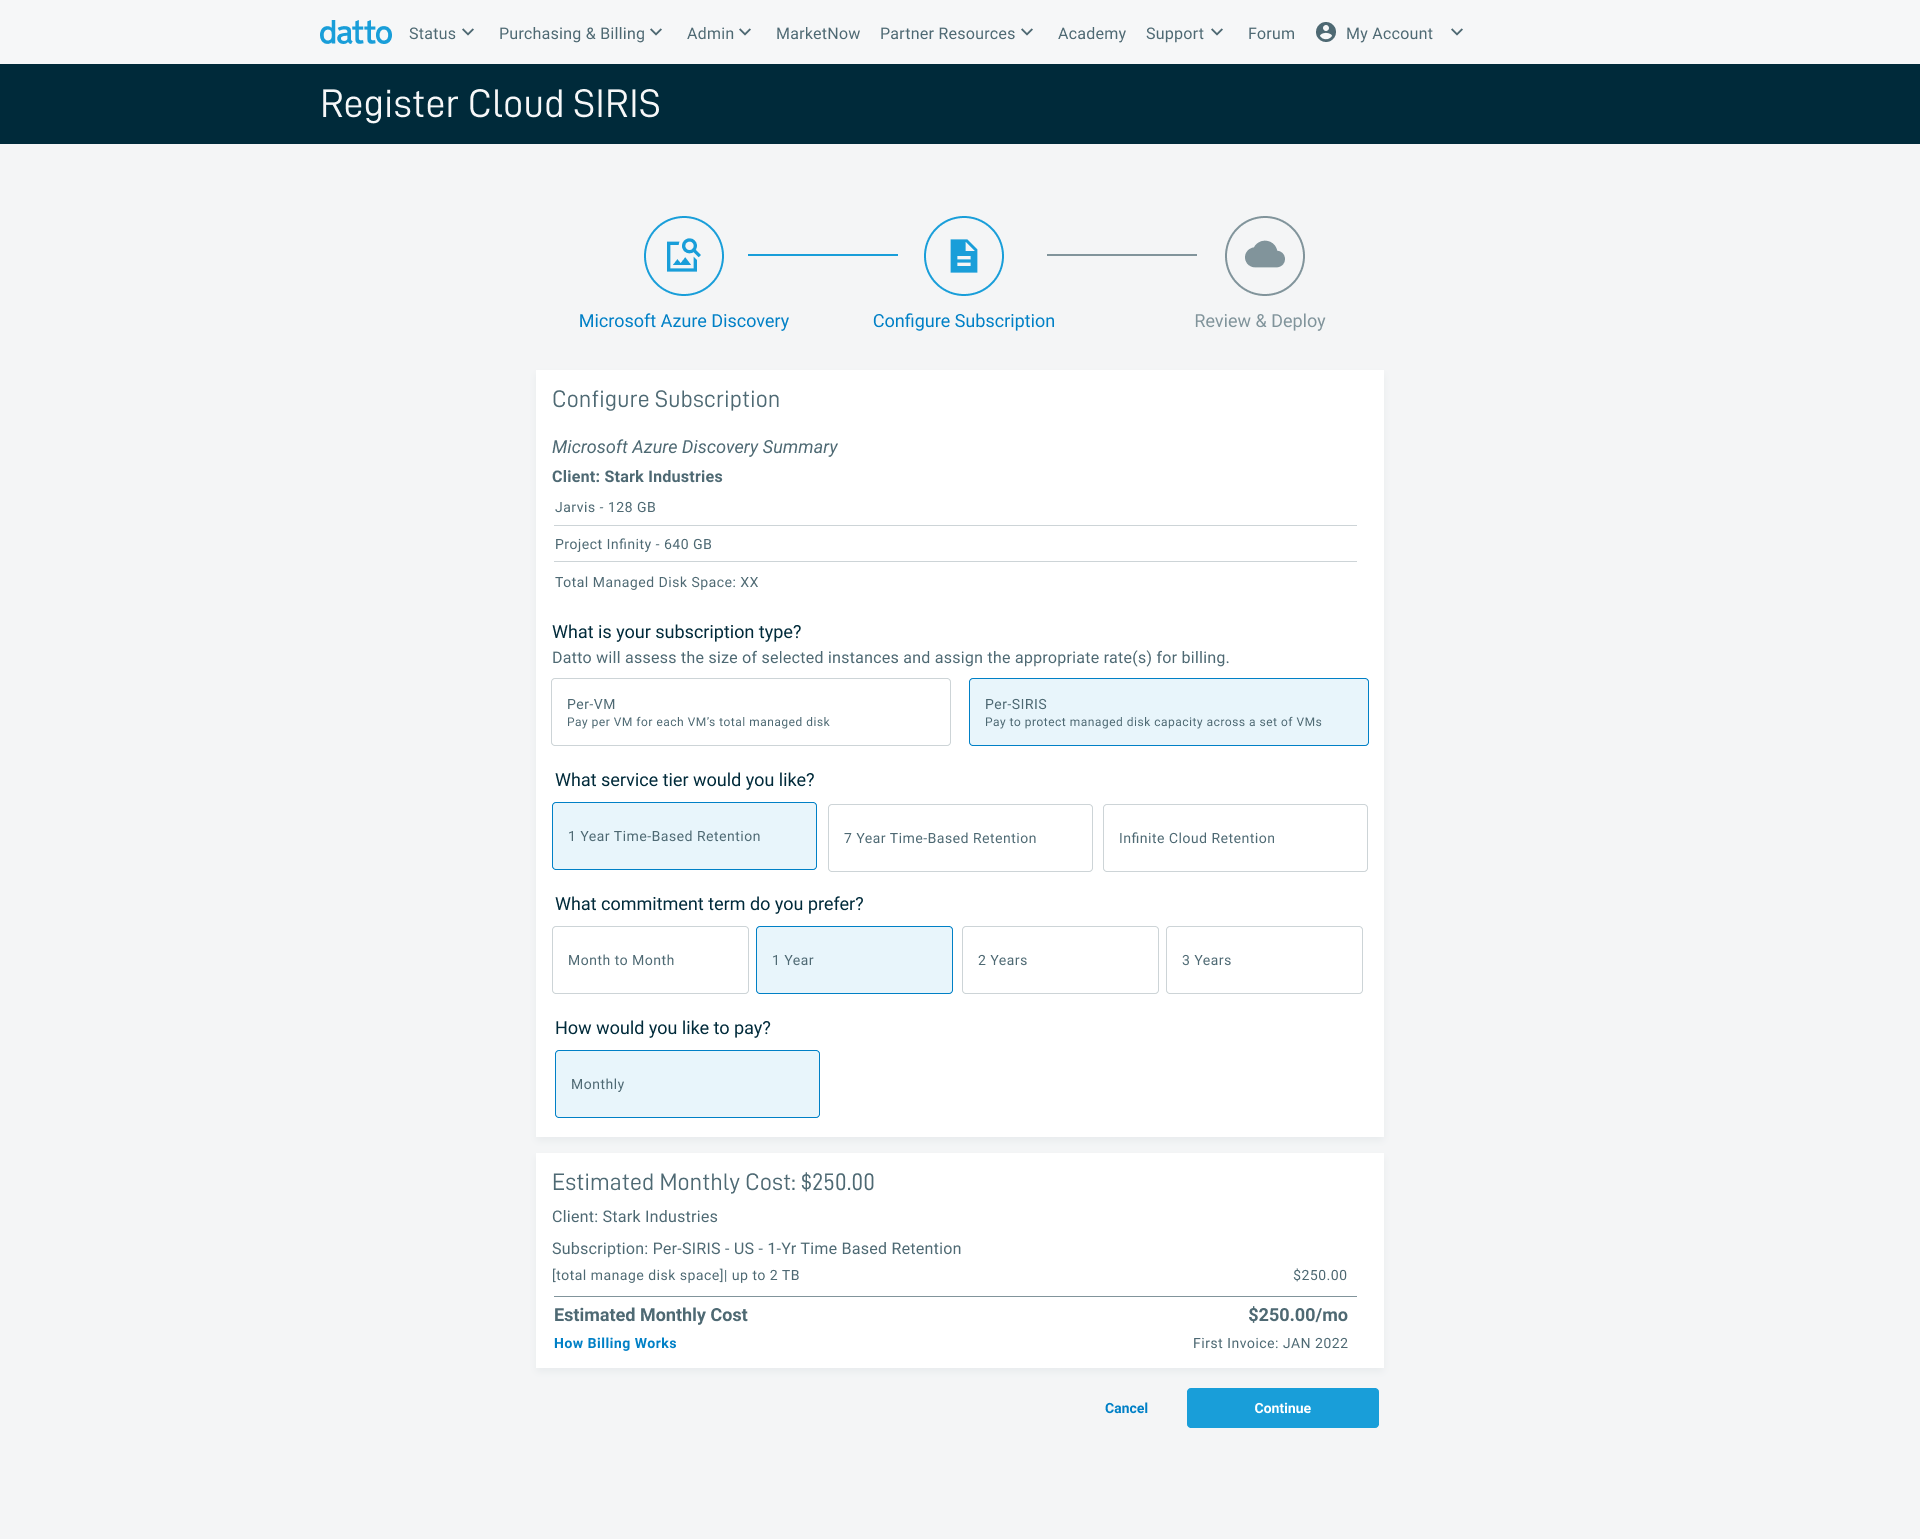
Task: Pick the Month to Month commitment term
Action: [650, 960]
